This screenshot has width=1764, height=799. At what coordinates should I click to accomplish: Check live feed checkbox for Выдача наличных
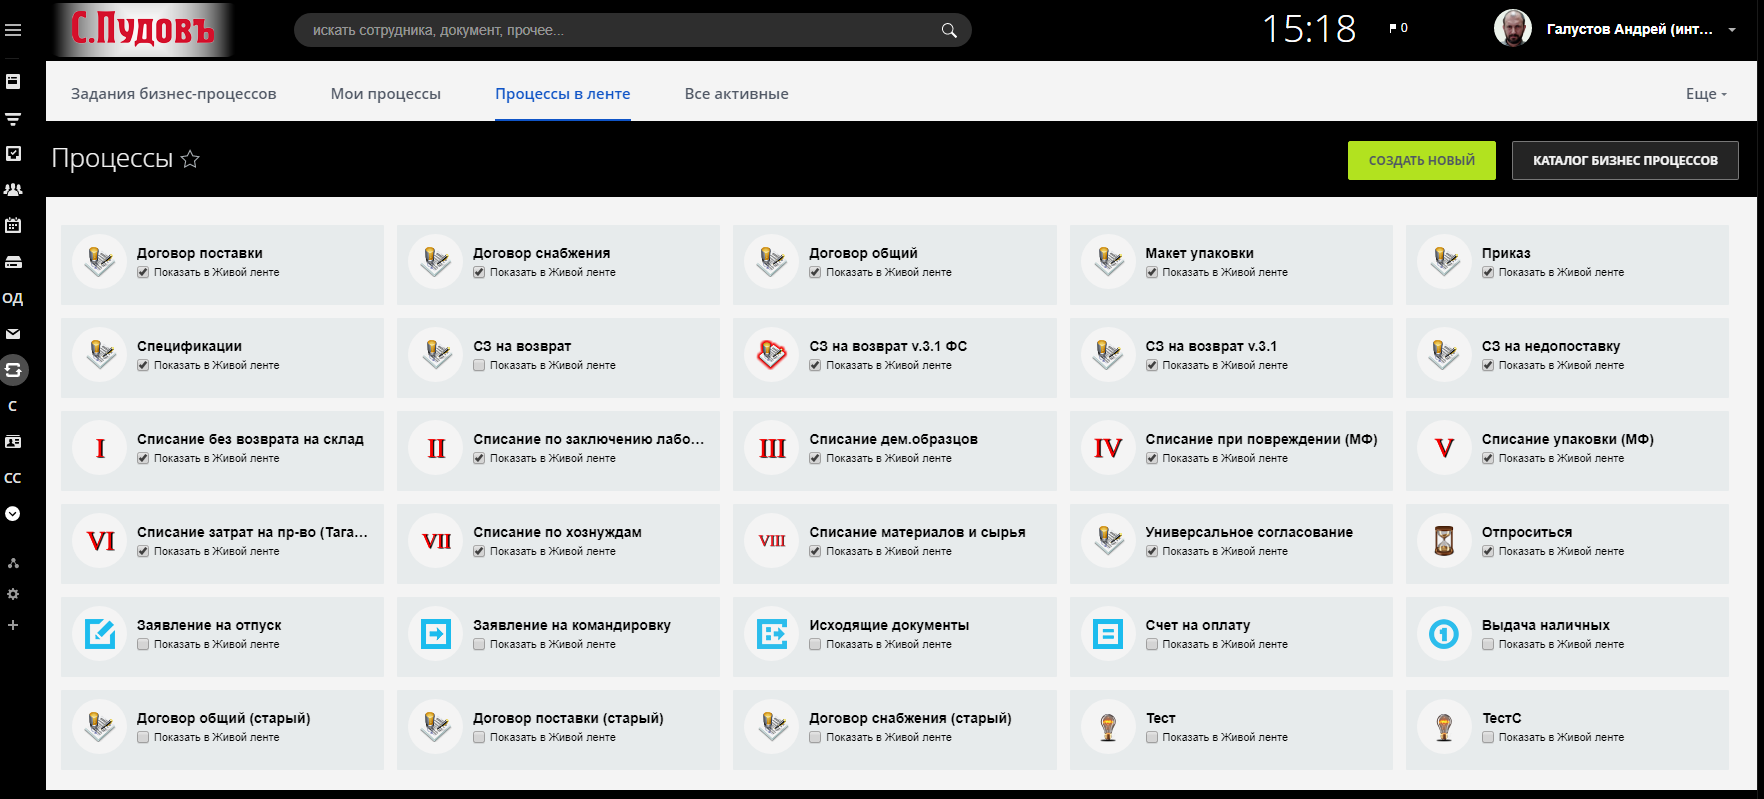[x=1488, y=644]
